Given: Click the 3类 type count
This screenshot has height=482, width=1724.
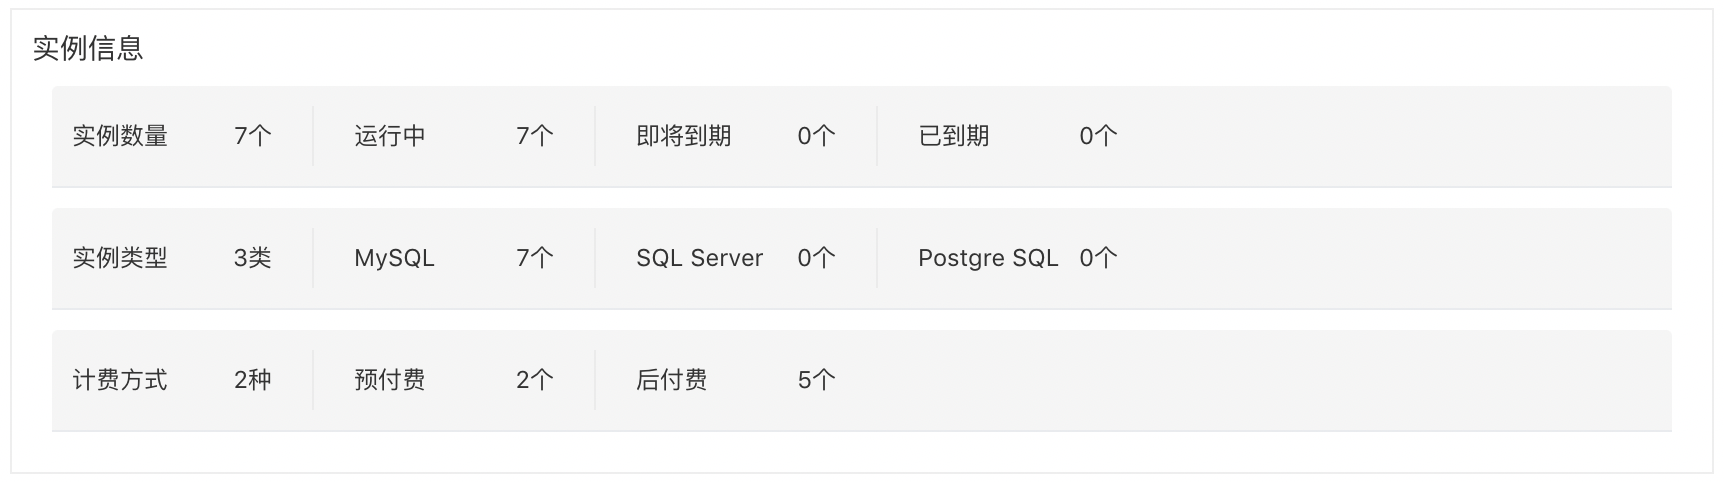Looking at the screenshot, I should pyautogui.click(x=253, y=258).
